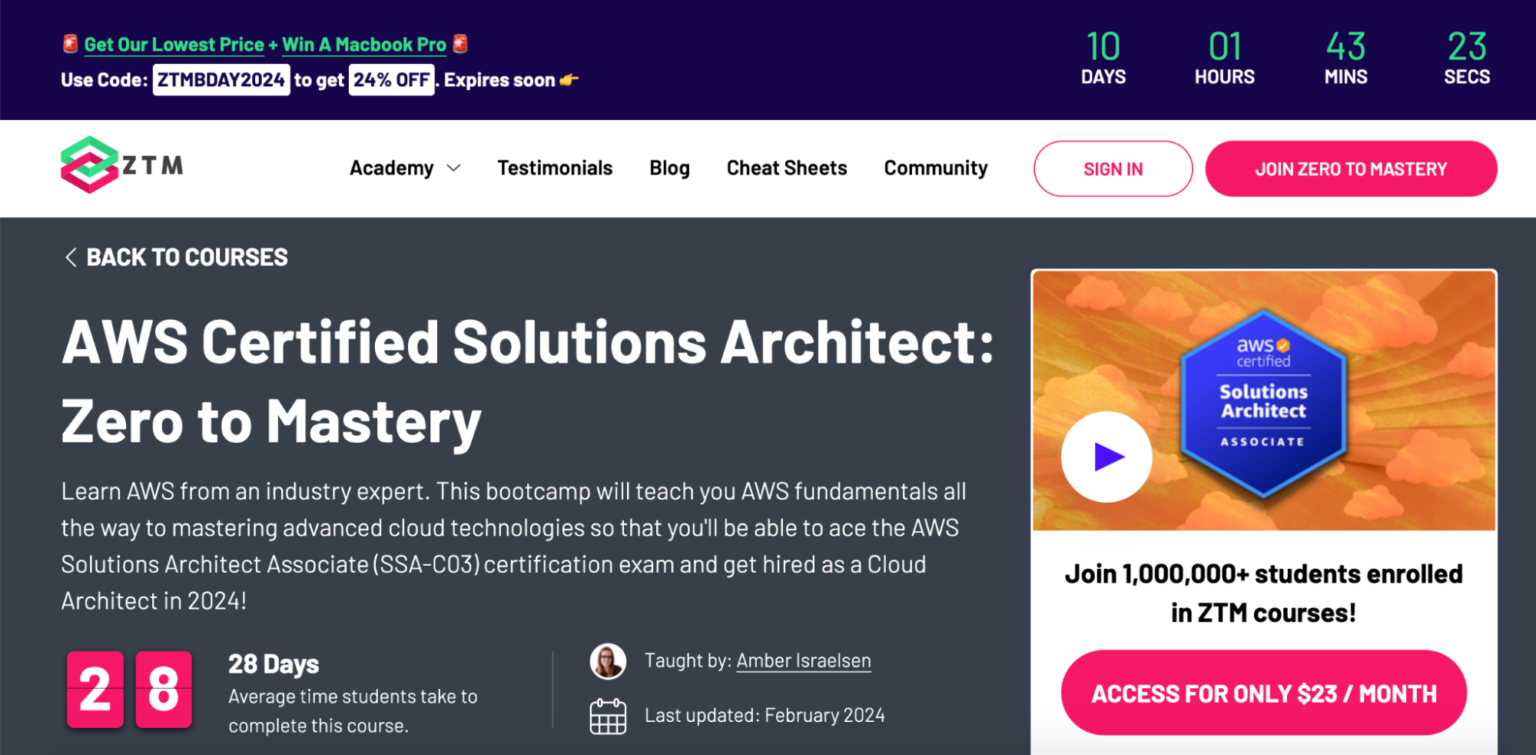Click the back arrow beside BACK TO COURSES
Viewport: 1536px width, 755px height.
[x=70, y=257]
